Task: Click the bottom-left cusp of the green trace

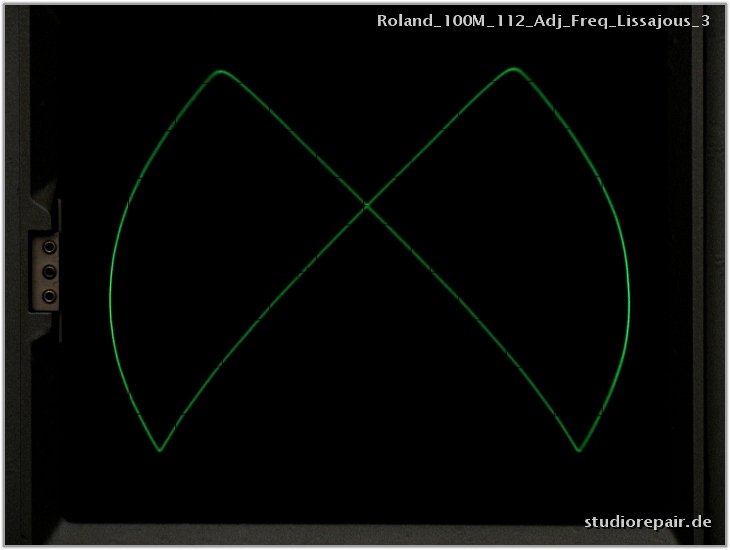Action: pos(160,451)
